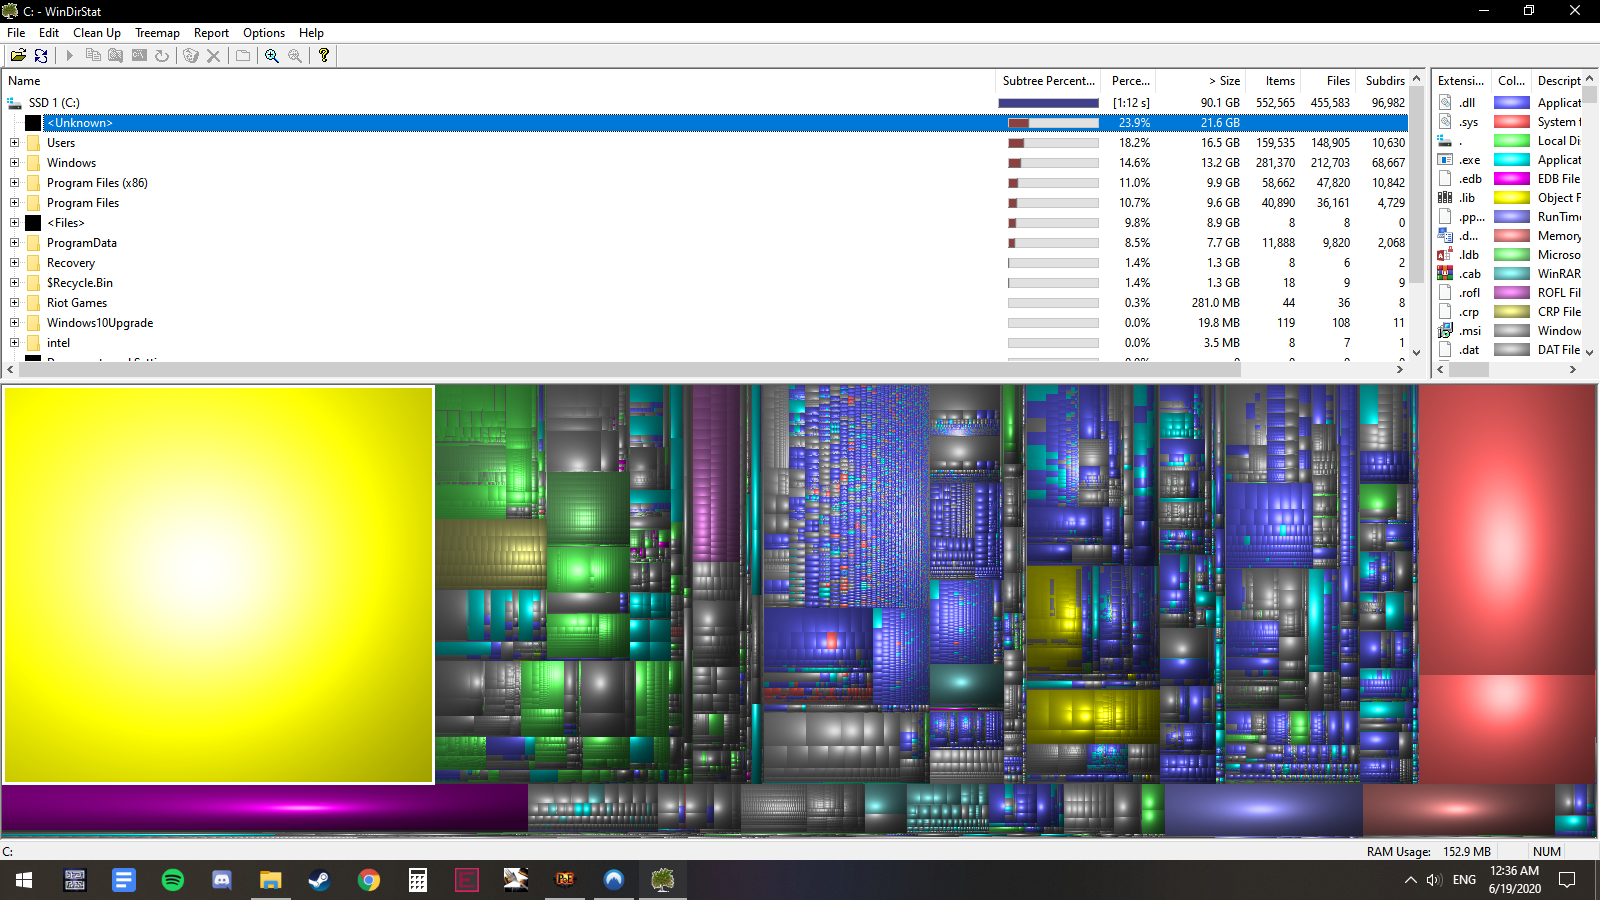The width and height of the screenshot is (1600, 900).
Task: Sort by Subtree Percentage column header
Action: tap(1050, 81)
